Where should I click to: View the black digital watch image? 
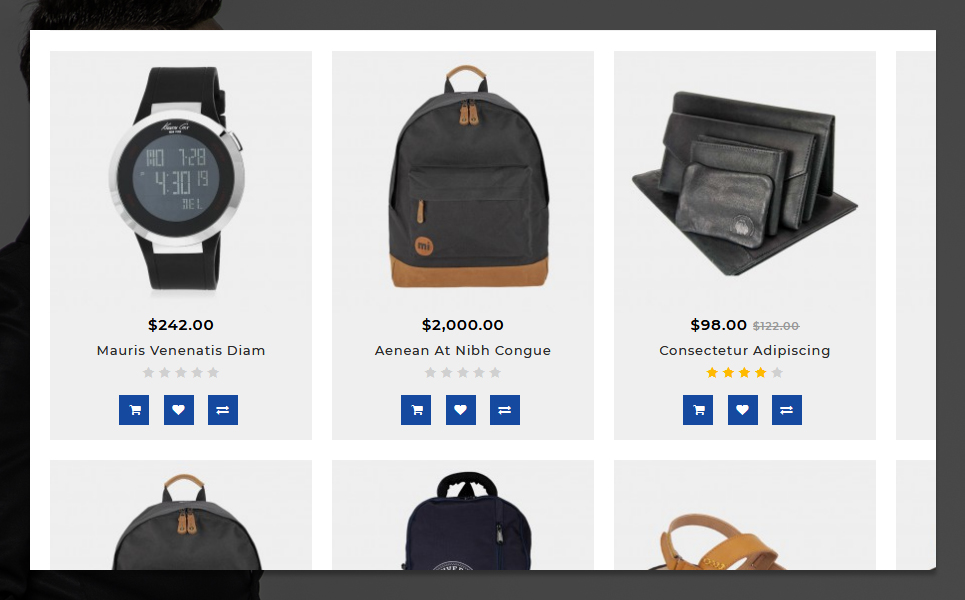(178, 178)
